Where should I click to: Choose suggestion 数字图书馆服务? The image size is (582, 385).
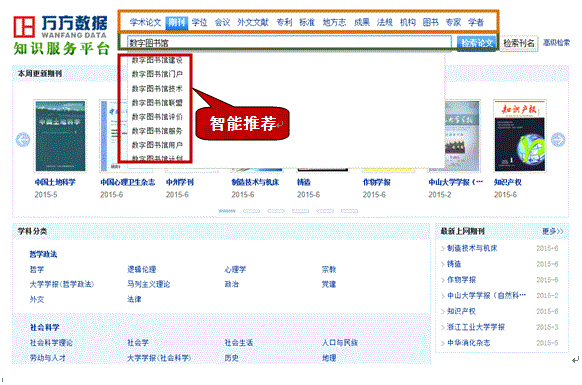[157, 131]
